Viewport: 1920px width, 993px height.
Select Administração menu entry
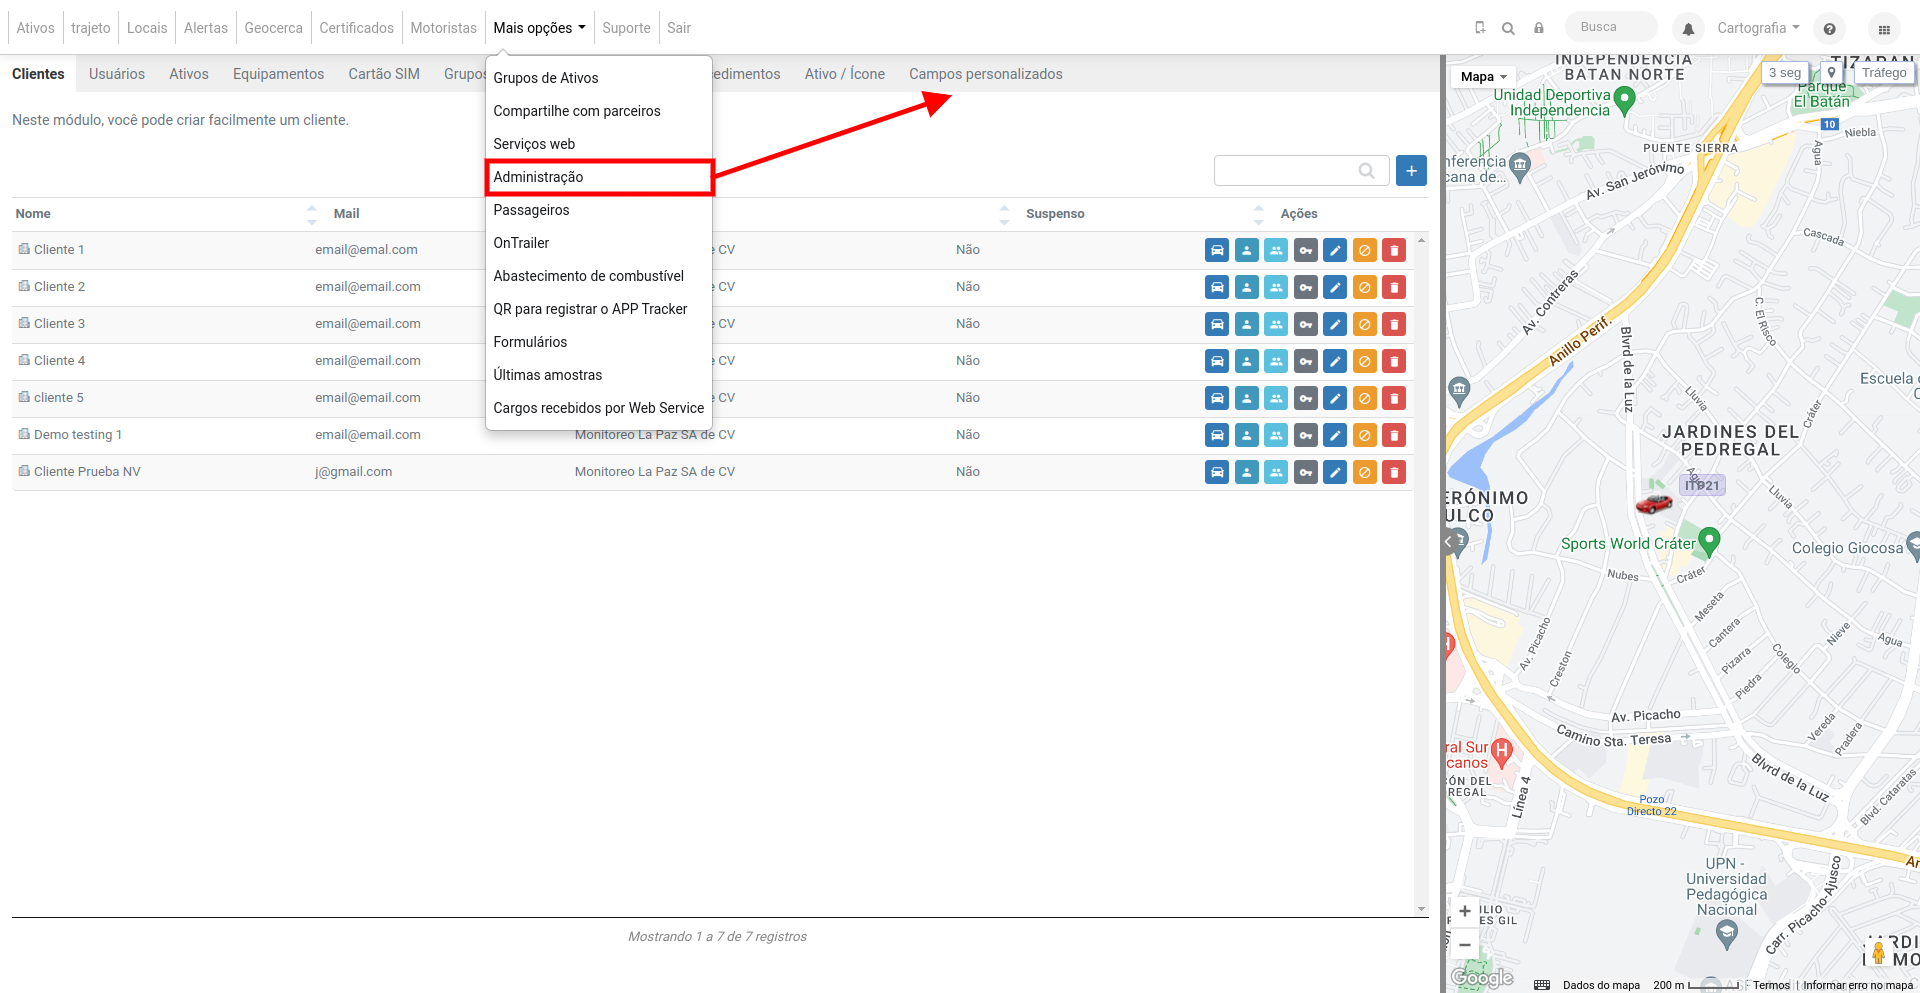(x=599, y=177)
